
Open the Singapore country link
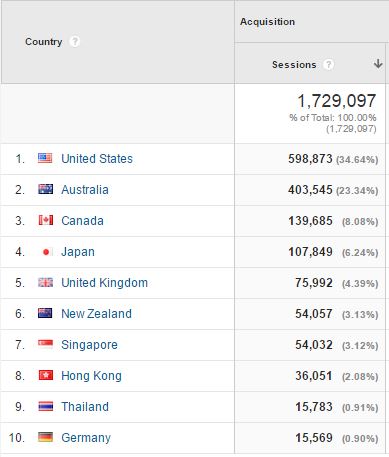coord(89,345)
